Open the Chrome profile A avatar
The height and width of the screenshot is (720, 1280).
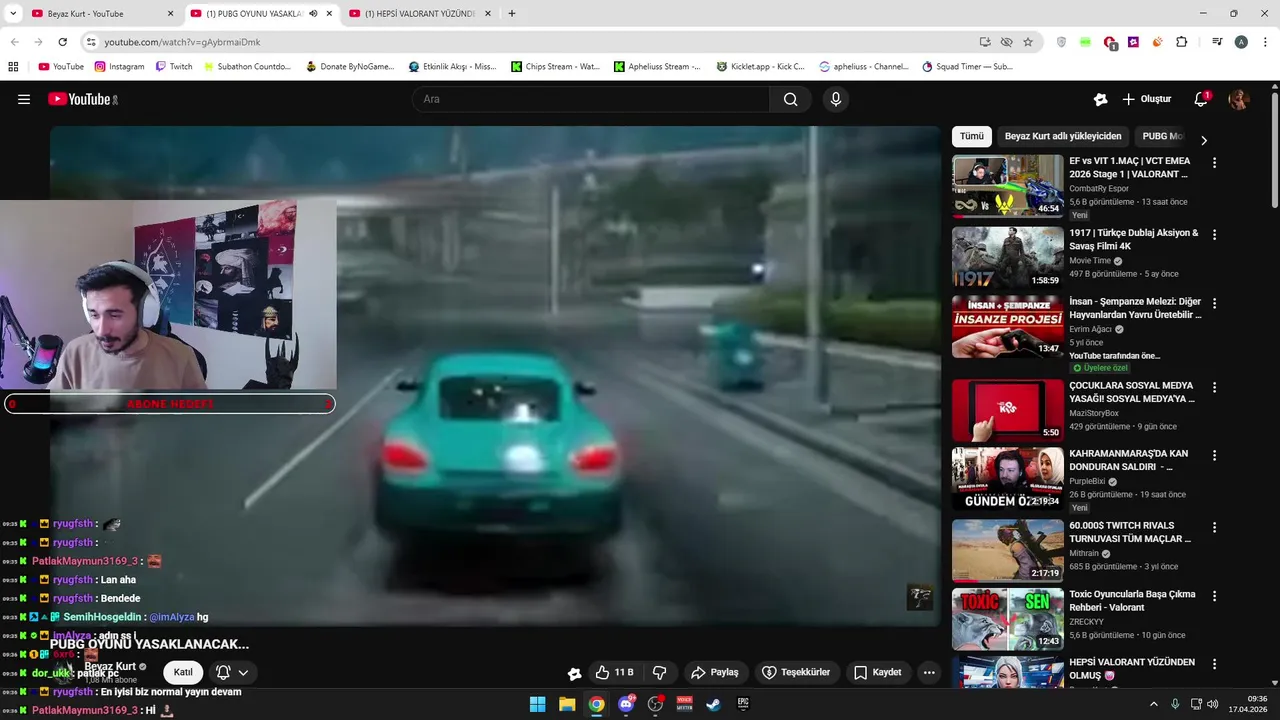coord(1241,42)
